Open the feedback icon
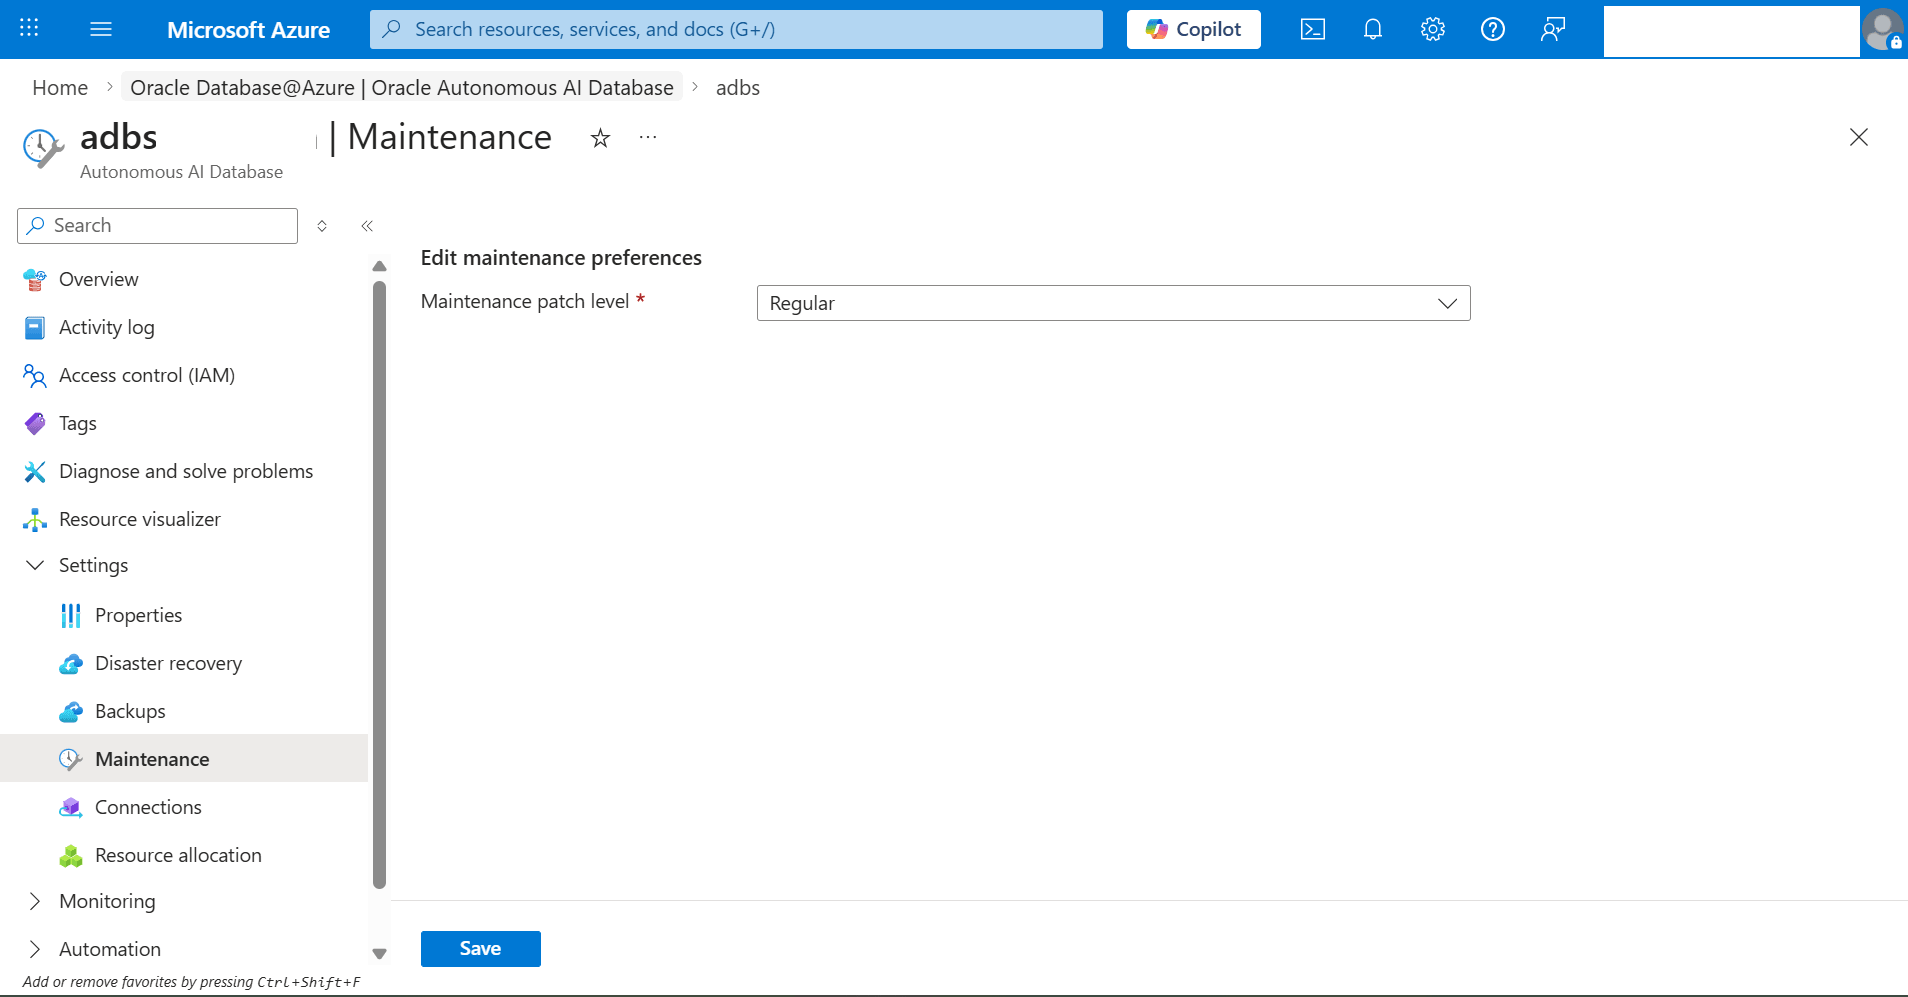1908x997 pixels. (1553, 29)
